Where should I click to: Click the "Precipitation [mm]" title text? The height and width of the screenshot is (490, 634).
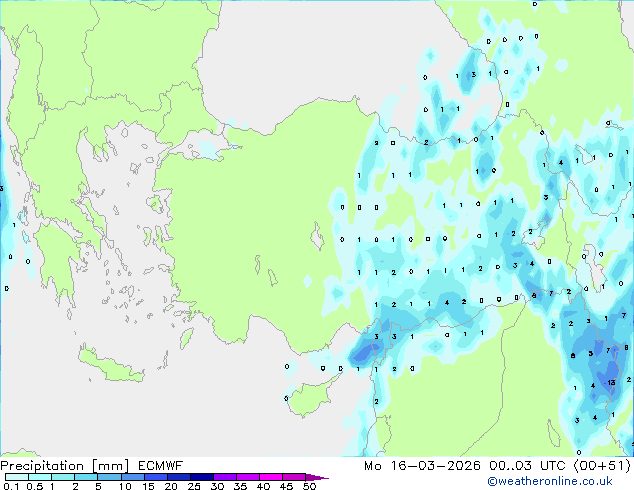(65, 466)
